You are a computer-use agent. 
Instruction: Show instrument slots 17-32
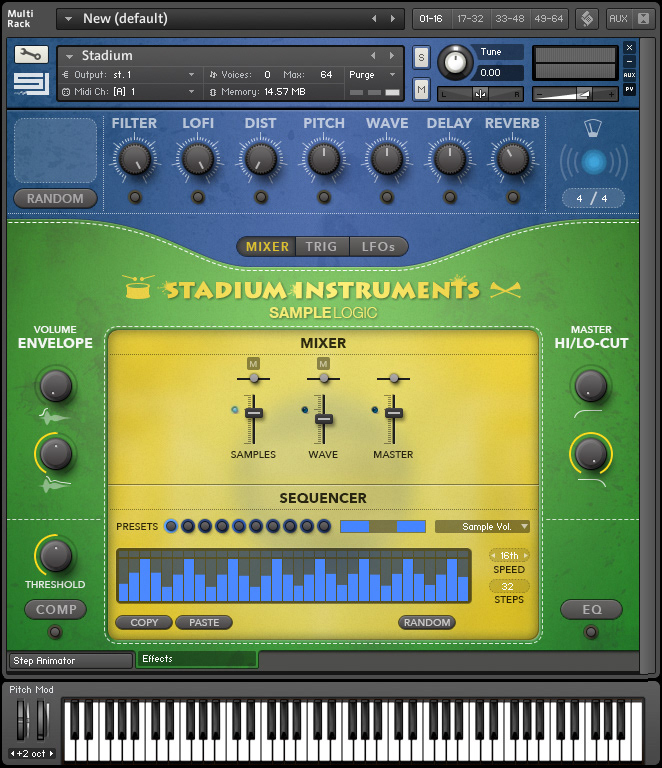click(470, 19)
